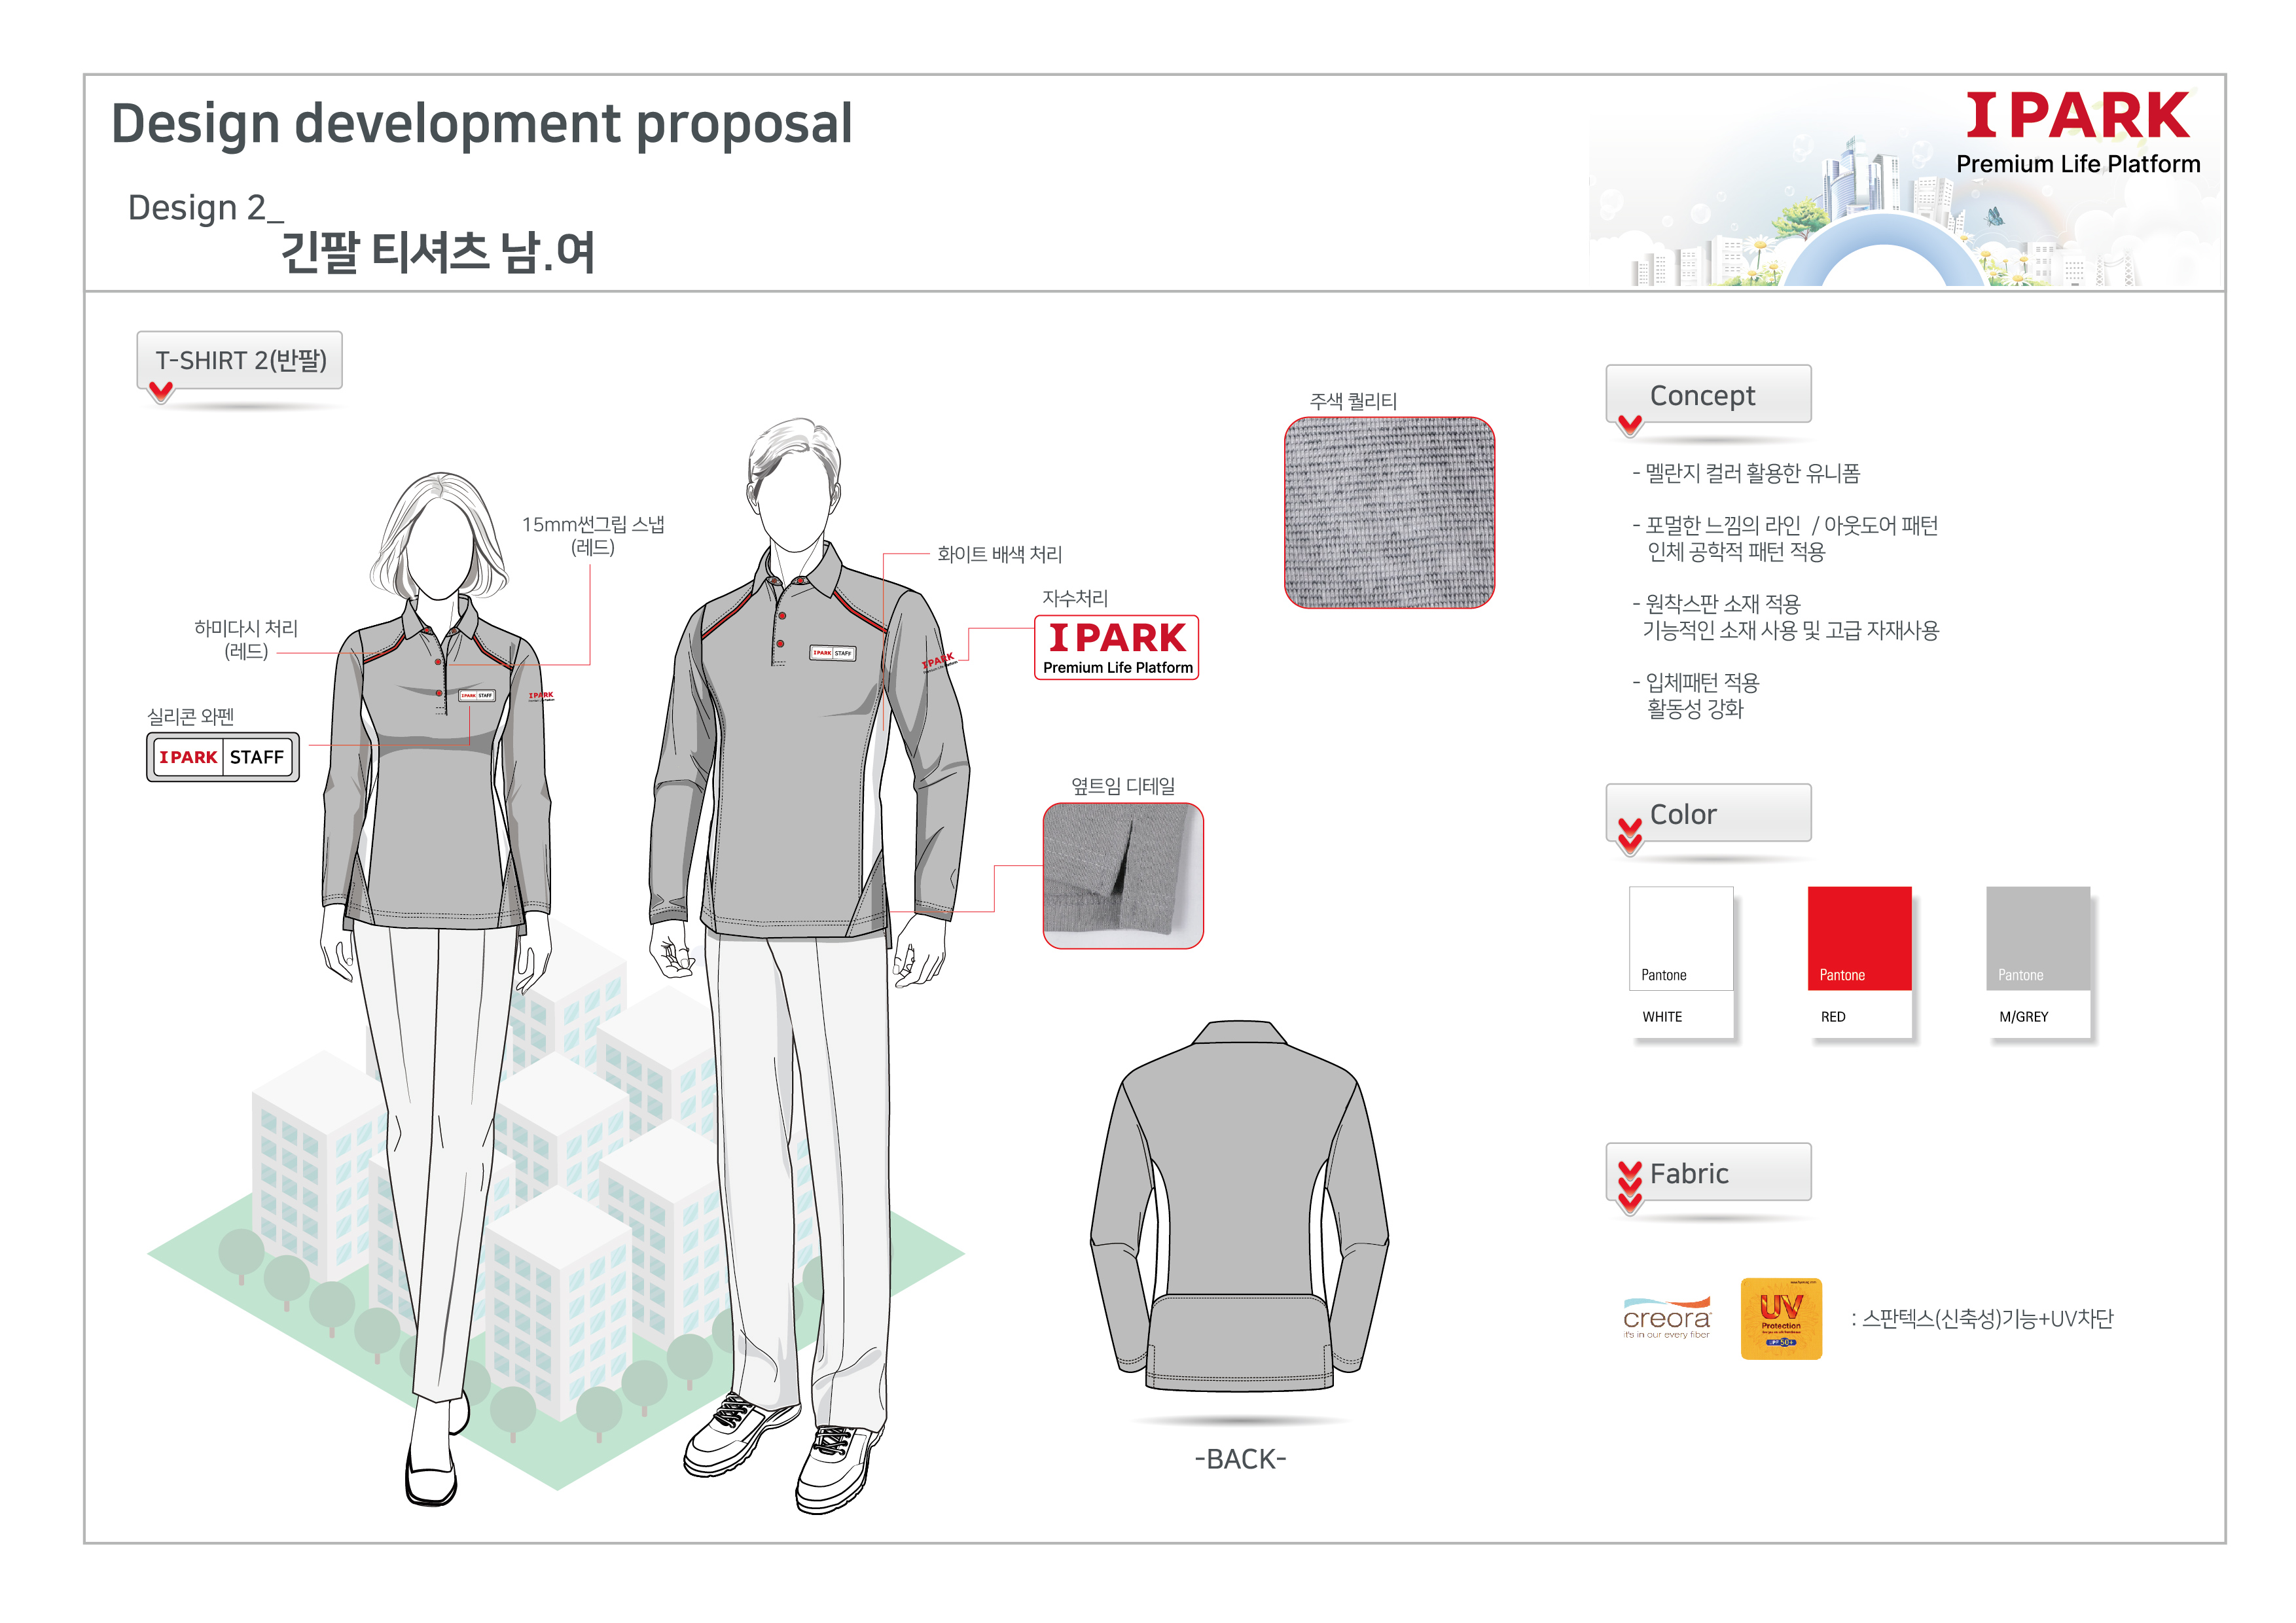The width and height of the screenshot is (2296, 1623).
Task: Click the double red chevron beside Color
Action: tap(1629, 836)
